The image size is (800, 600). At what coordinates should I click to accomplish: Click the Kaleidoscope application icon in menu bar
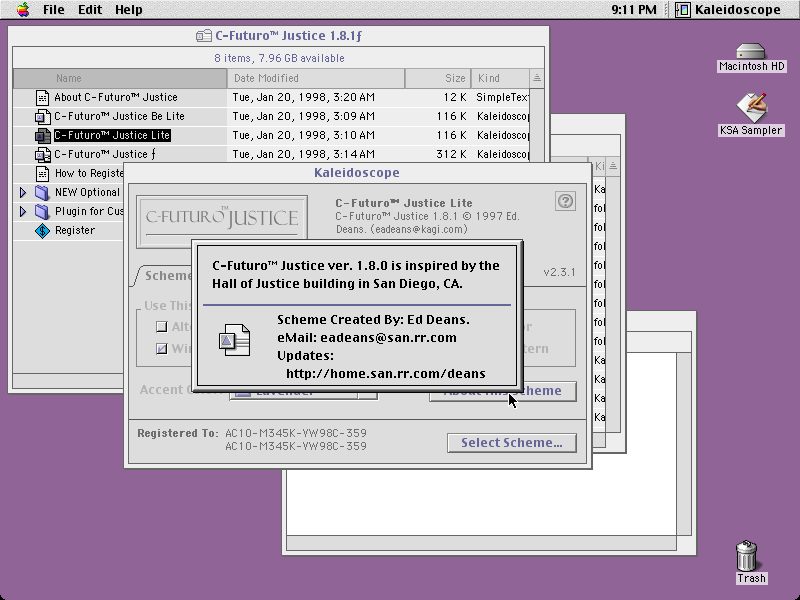click(683, 10)
